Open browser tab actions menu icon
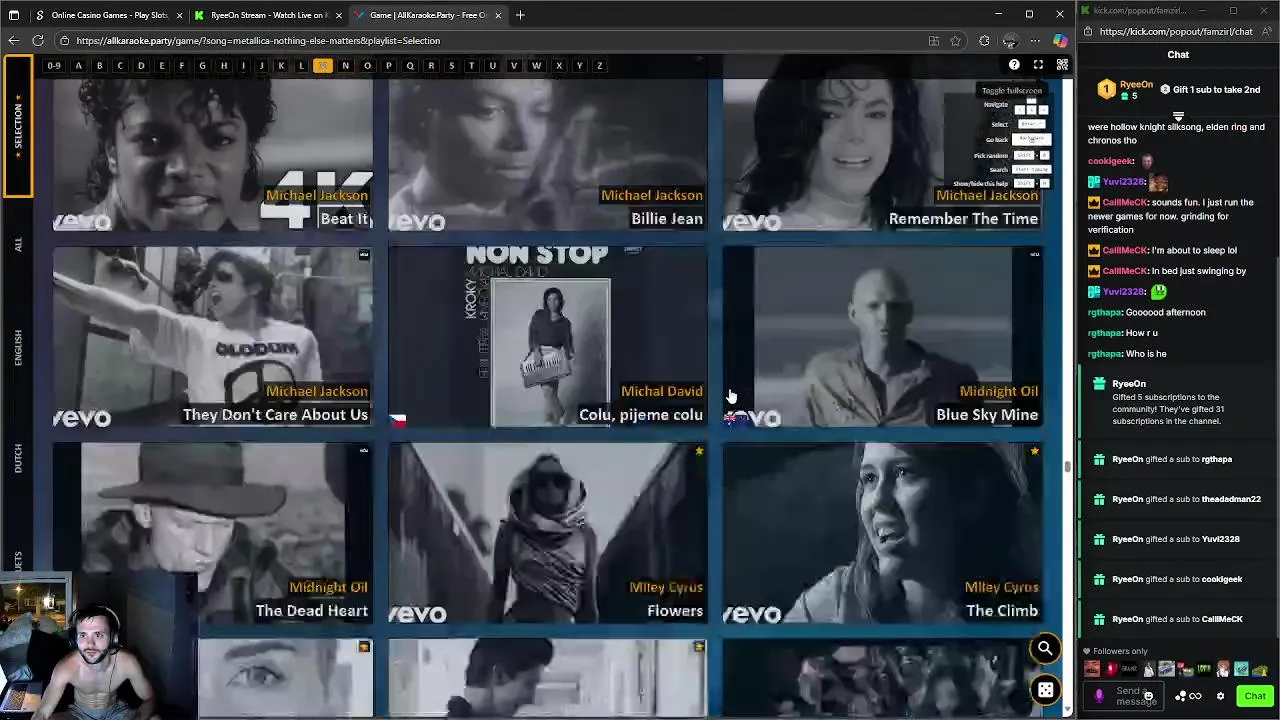The height and width of the screenshot is (720, 1280). click(x=13, y=15)
